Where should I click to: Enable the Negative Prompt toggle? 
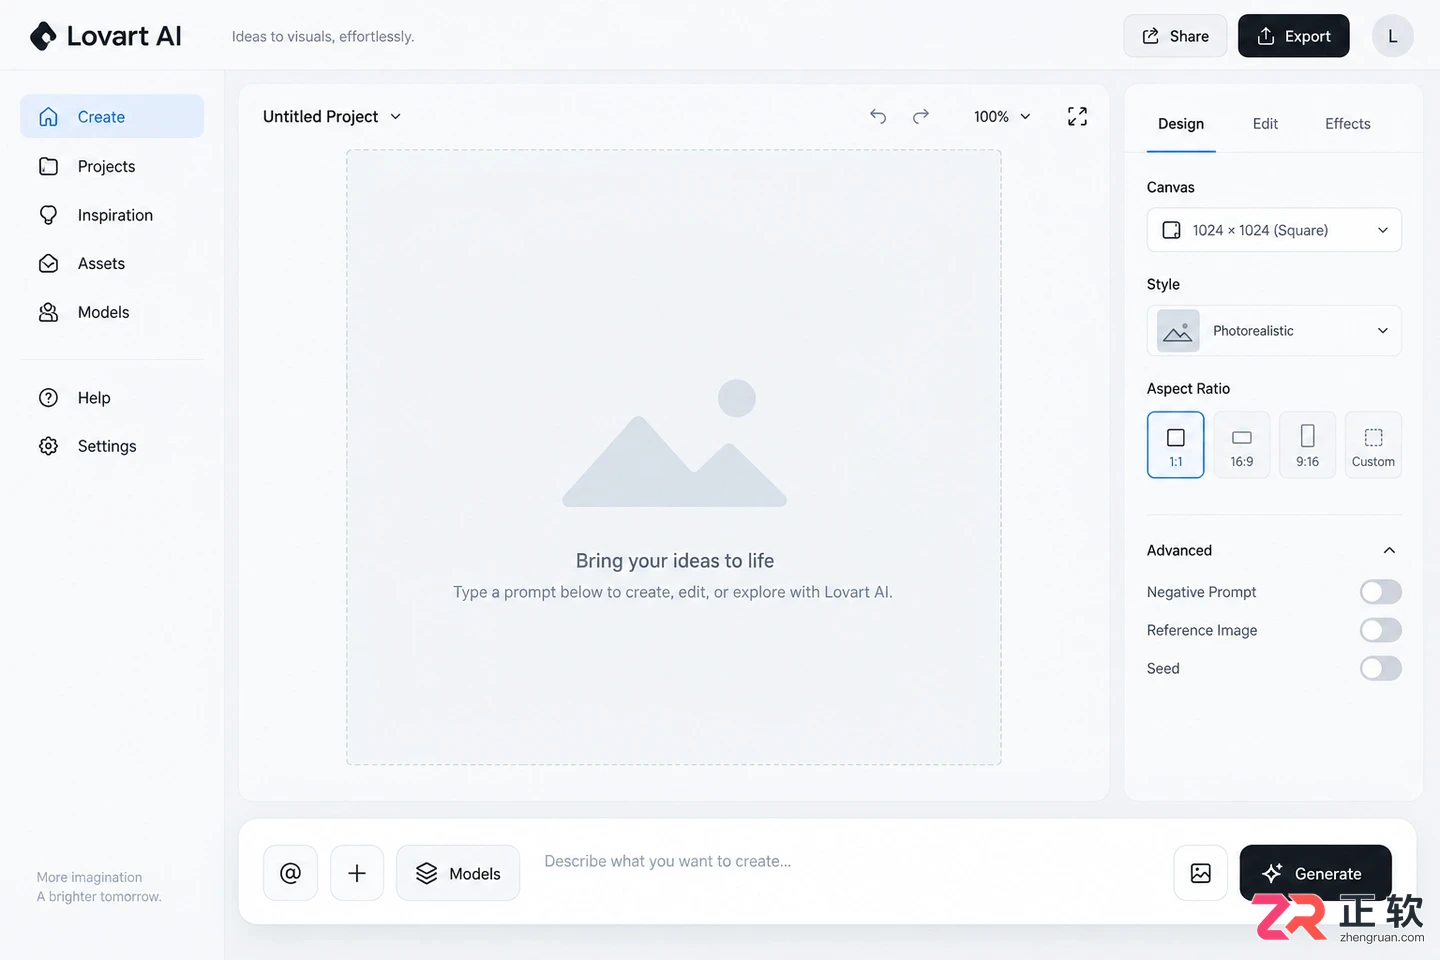1381,592
